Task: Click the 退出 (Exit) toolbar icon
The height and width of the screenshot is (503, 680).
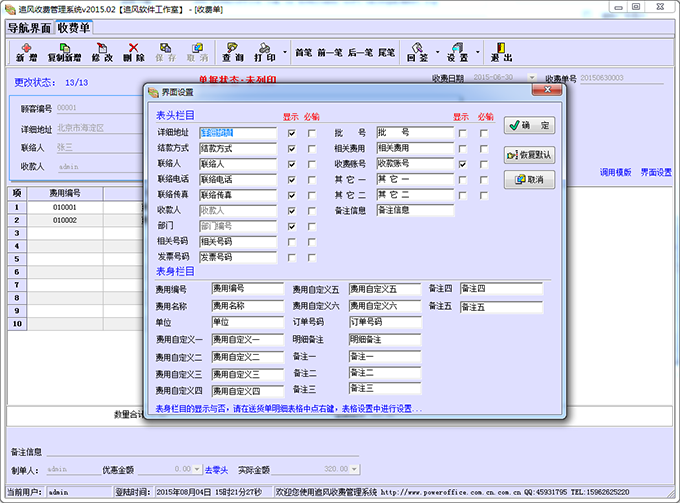Action: click(502, 51)
